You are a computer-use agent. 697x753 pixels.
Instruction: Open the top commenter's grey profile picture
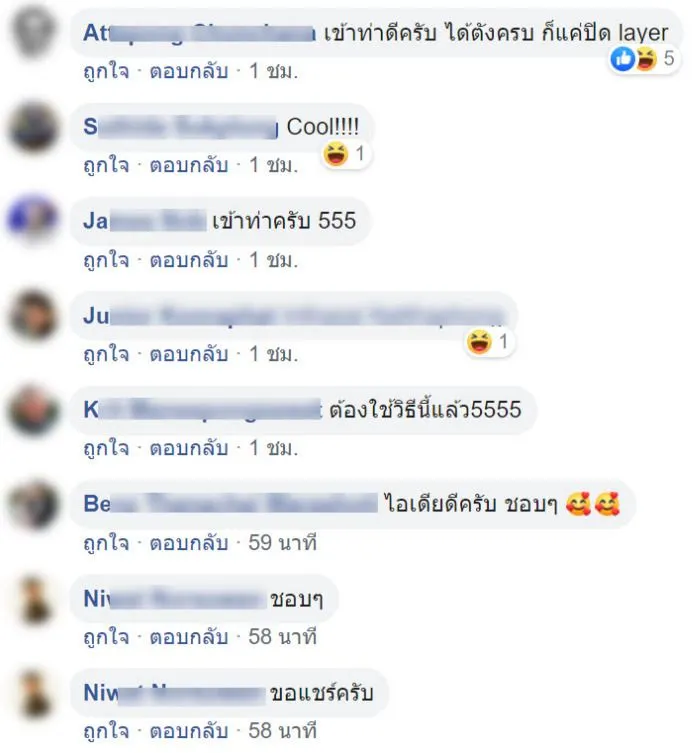[34, 33]
